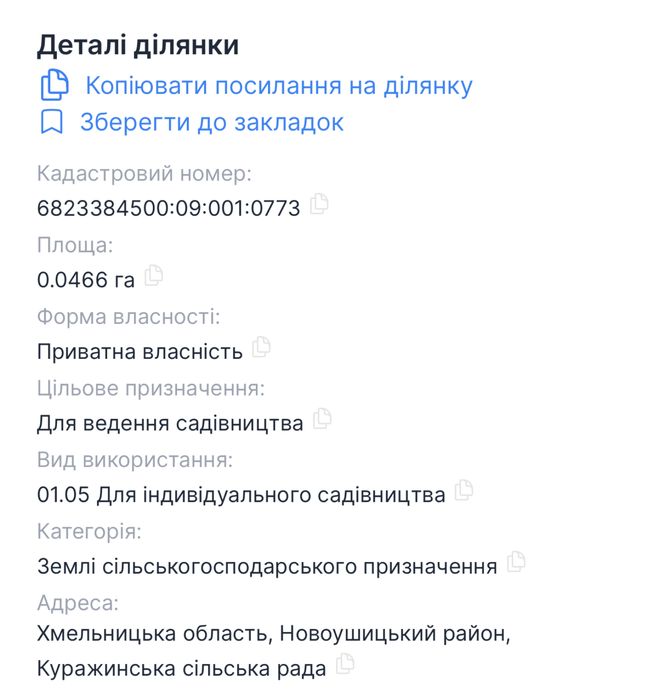This screenshot has width=655, height=699.
Task: Click the cadastral number text 6823384500:09:001:0773
Action: (168, 208)
